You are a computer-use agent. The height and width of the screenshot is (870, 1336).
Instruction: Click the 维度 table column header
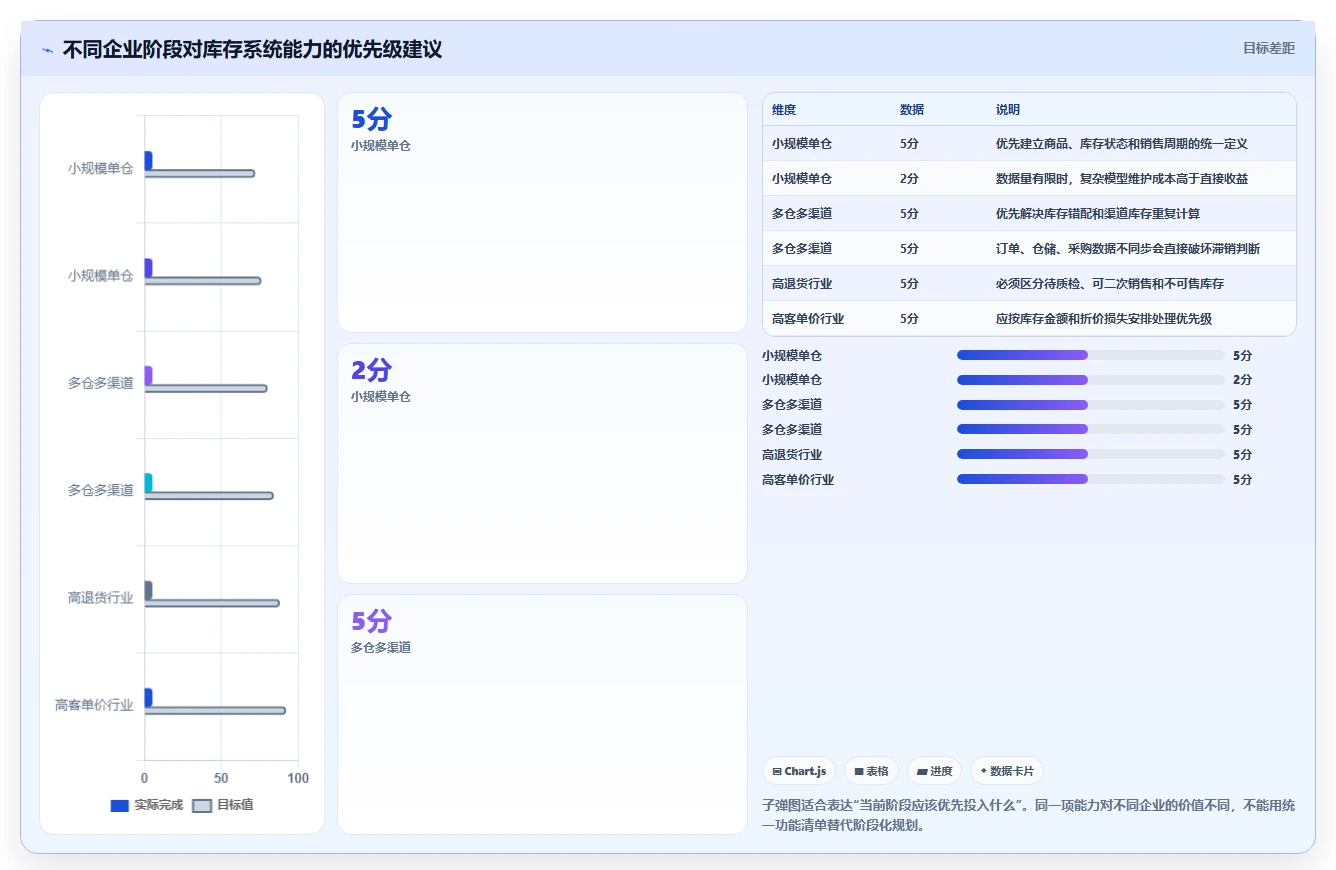(x=784, y=110)
